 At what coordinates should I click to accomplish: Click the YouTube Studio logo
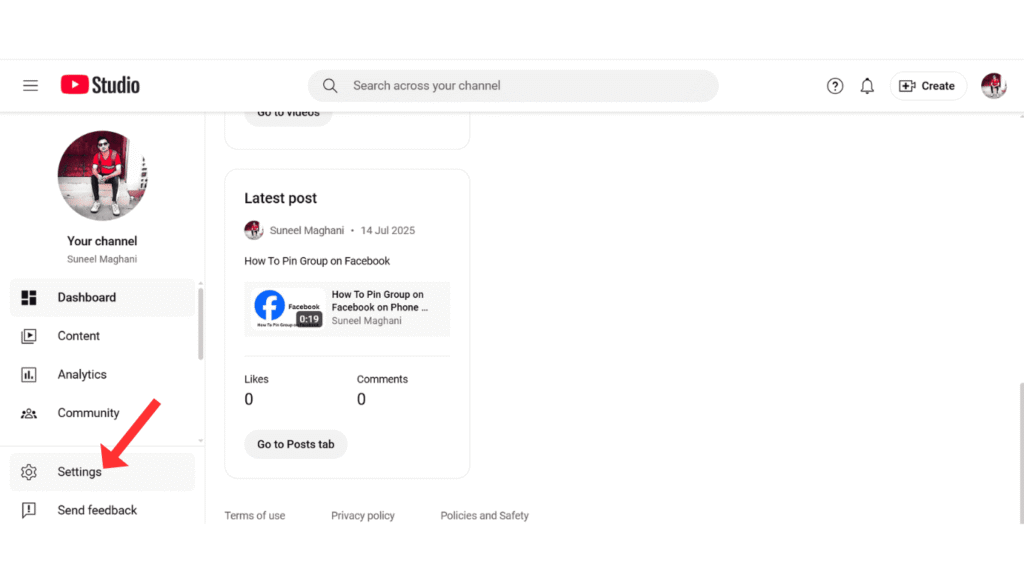point(99,85)
